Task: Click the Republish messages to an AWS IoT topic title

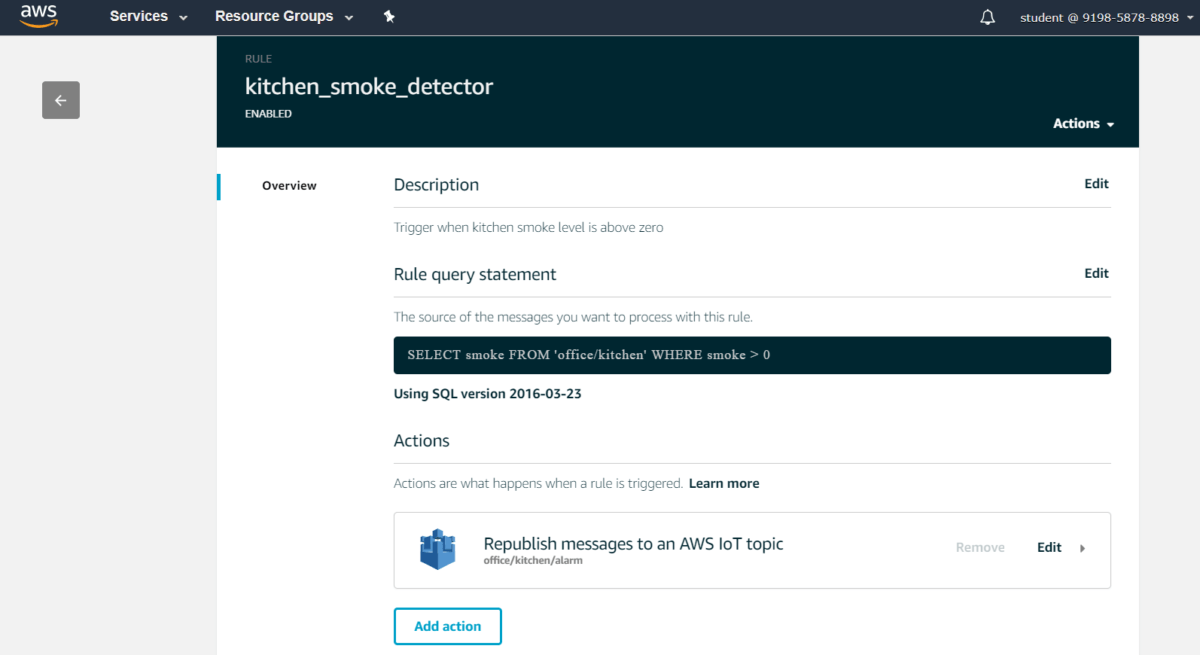Action: (x=633, y=544)
